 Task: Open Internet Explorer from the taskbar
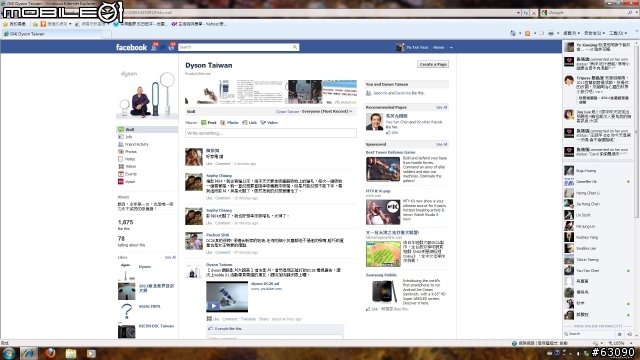tap(28, 353)
